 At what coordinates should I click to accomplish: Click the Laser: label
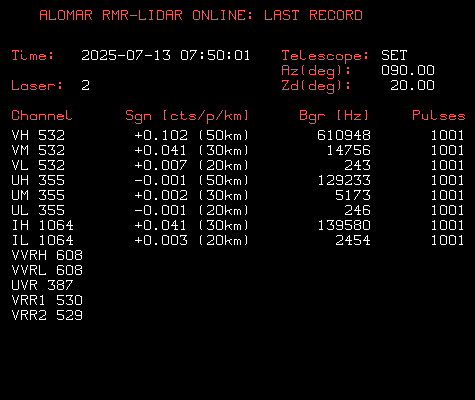(x=37, y=85)
